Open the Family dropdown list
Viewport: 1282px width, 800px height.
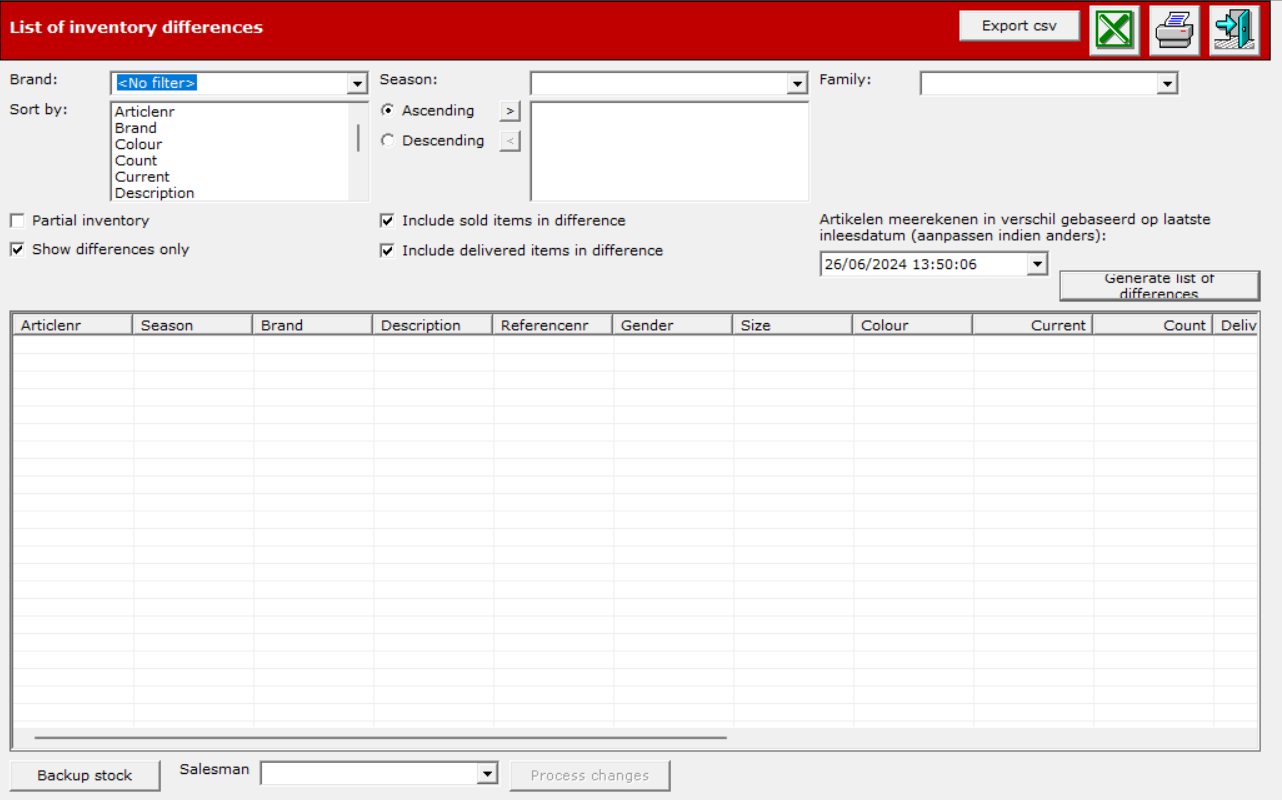pyautogui.click(x=1167, y=84)
